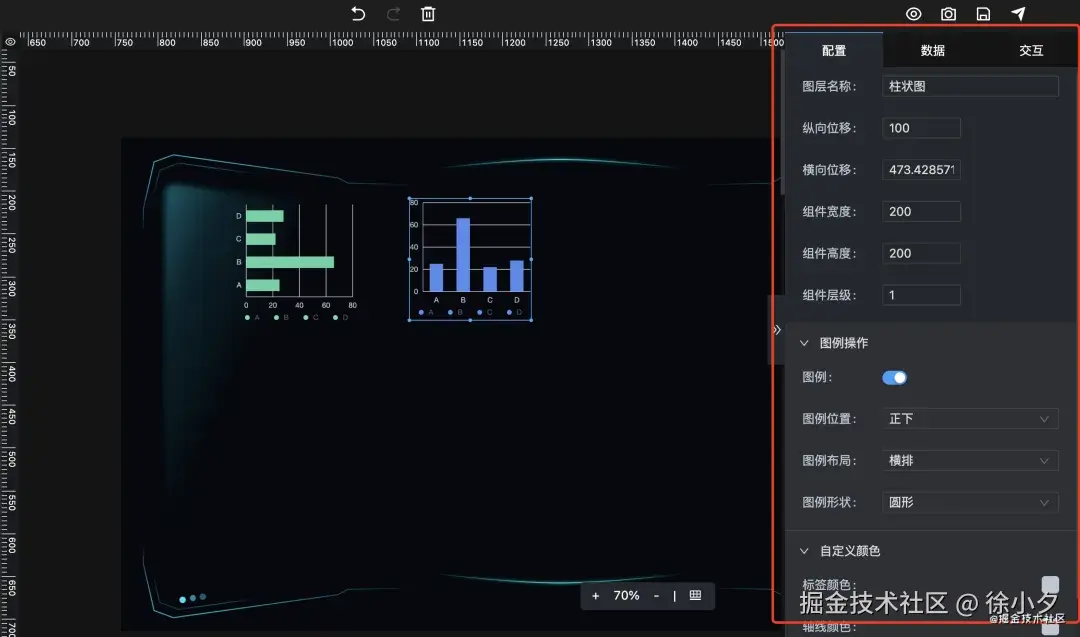Click the undo icon in the toolbar
The height and width of the screenshot is (637, 1080).
(358, 14)
